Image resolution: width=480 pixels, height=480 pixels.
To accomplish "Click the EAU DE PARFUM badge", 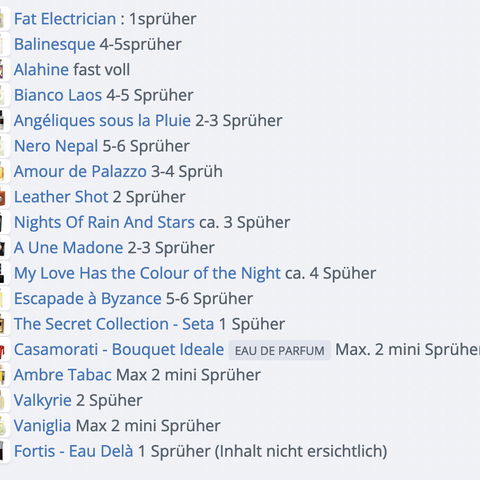I will pyautogui.click(x=280, y=350).
